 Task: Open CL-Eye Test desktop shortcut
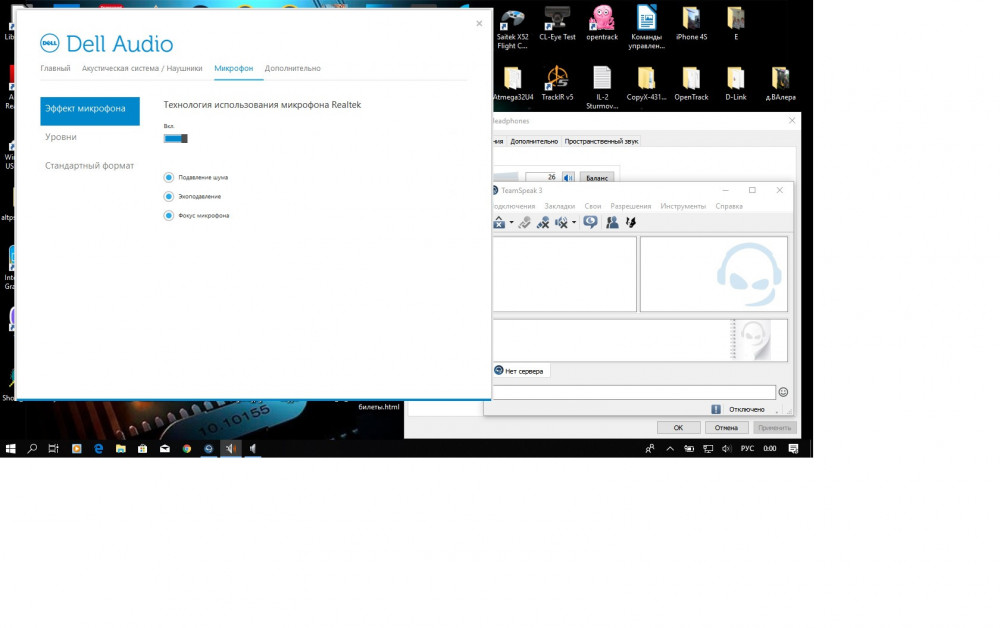pos(557,26)
